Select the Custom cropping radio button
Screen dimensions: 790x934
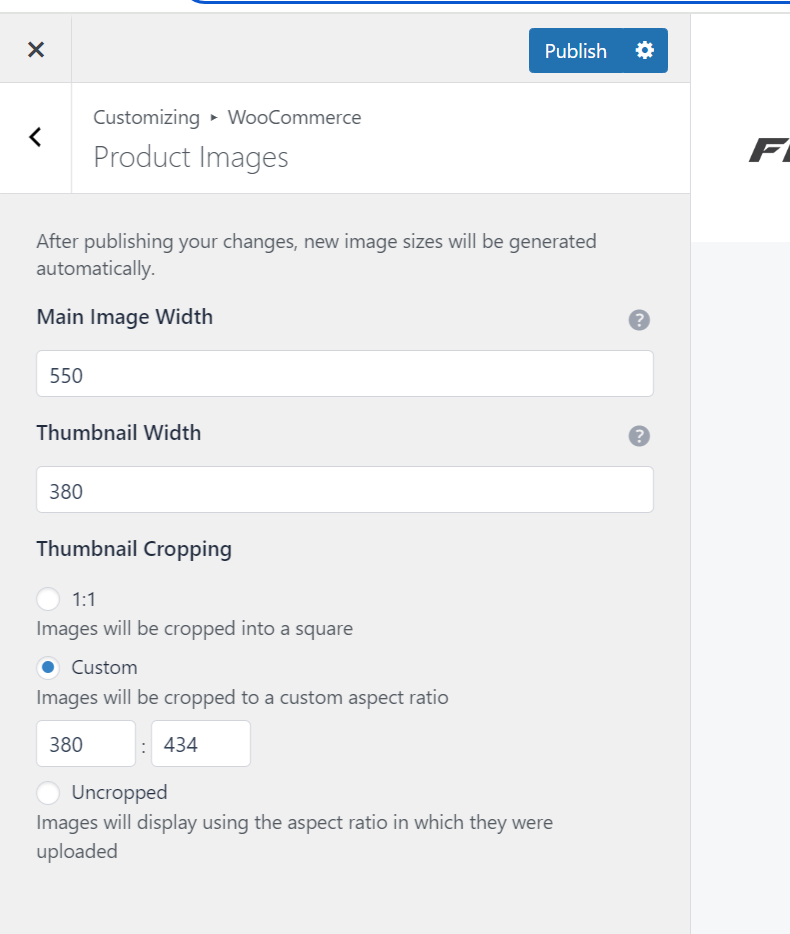click(48, 667)
